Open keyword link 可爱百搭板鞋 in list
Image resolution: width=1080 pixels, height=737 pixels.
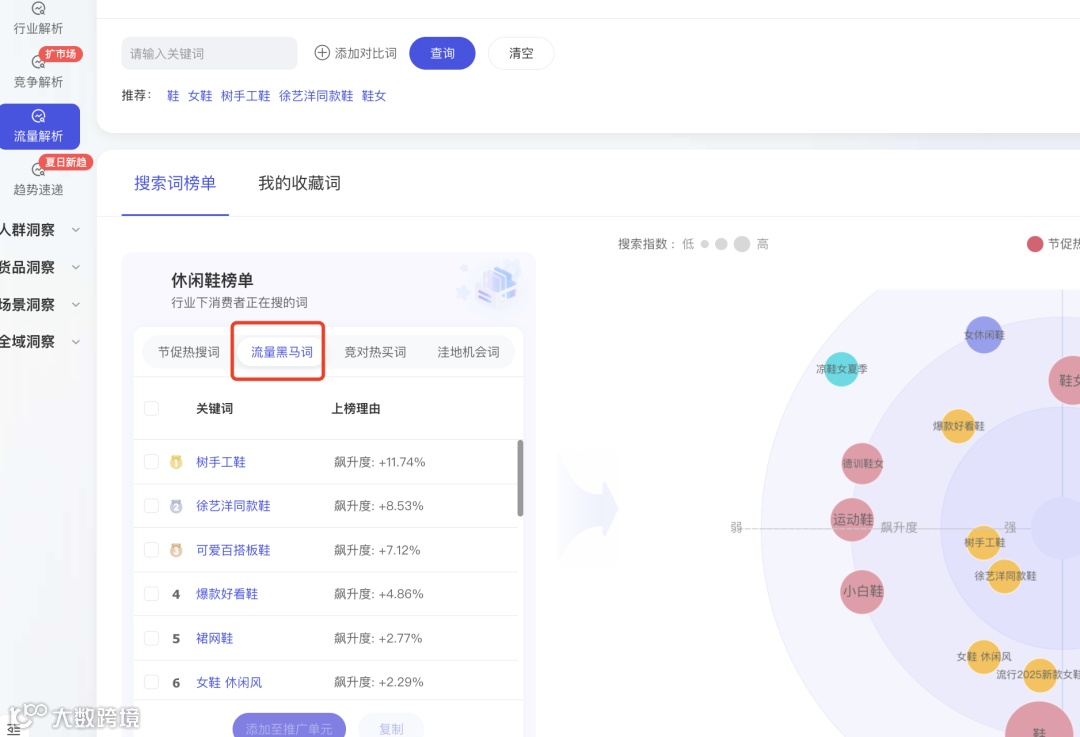point(233,550)
